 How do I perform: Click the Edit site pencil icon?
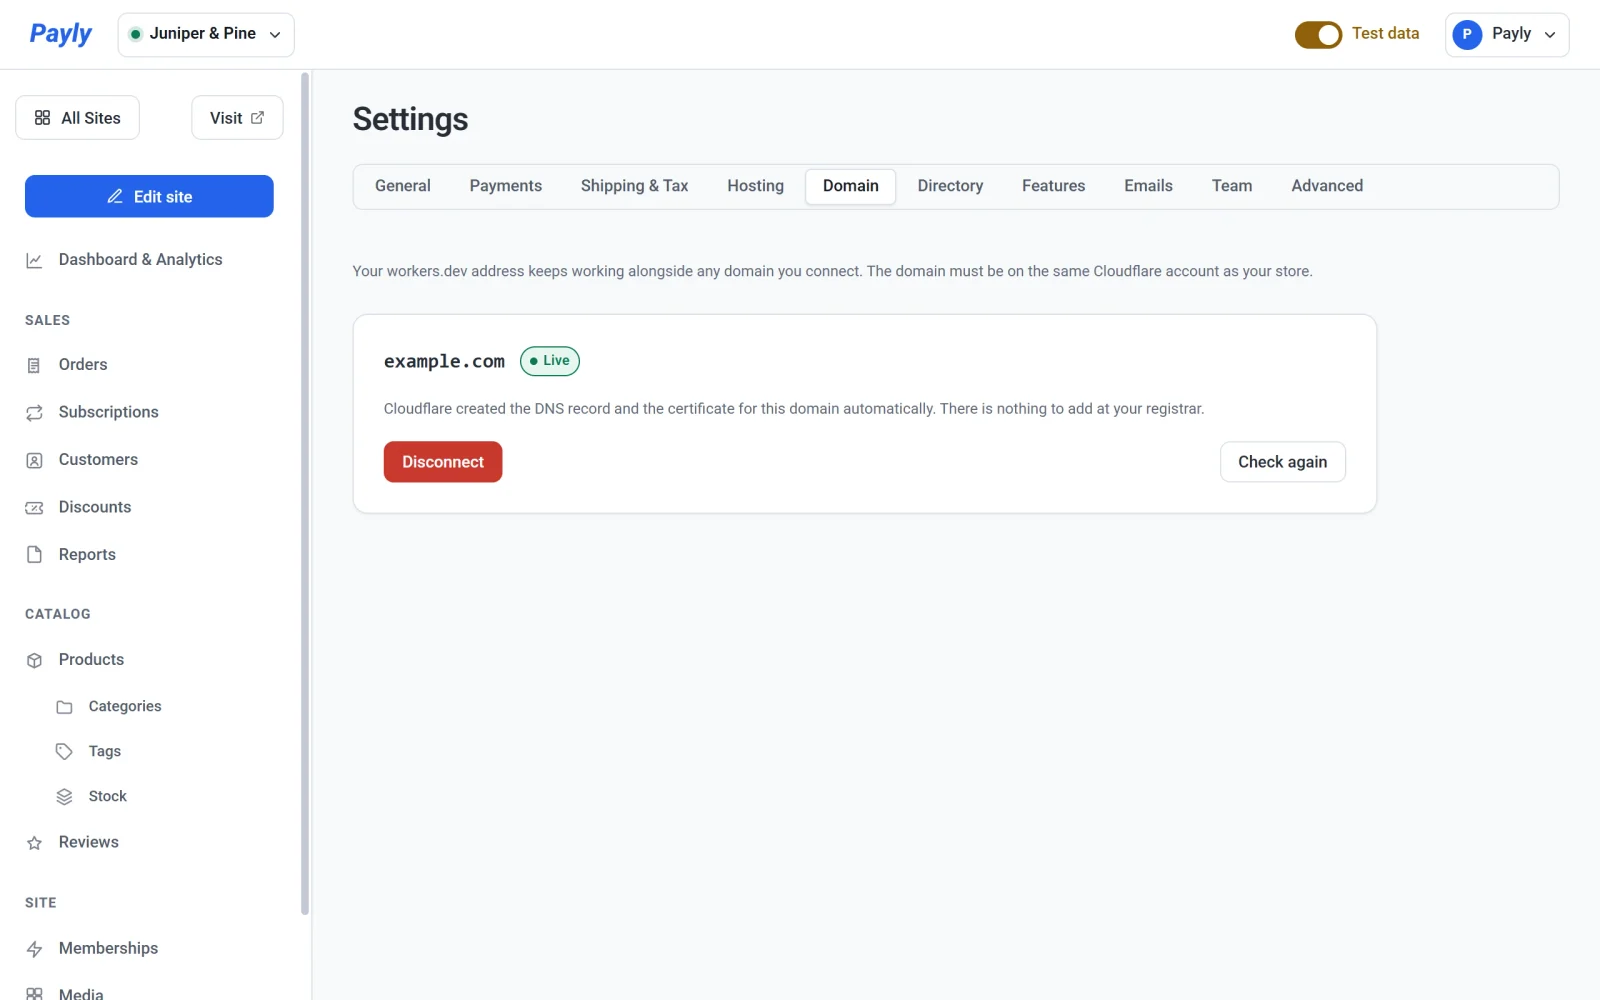(115, 197)
